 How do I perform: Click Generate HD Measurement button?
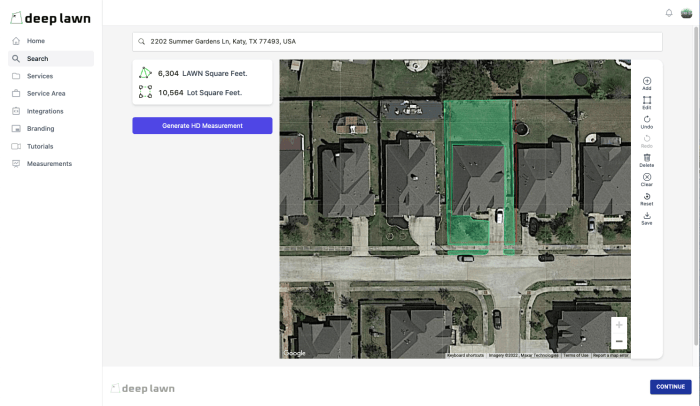(x=202, y=126)
